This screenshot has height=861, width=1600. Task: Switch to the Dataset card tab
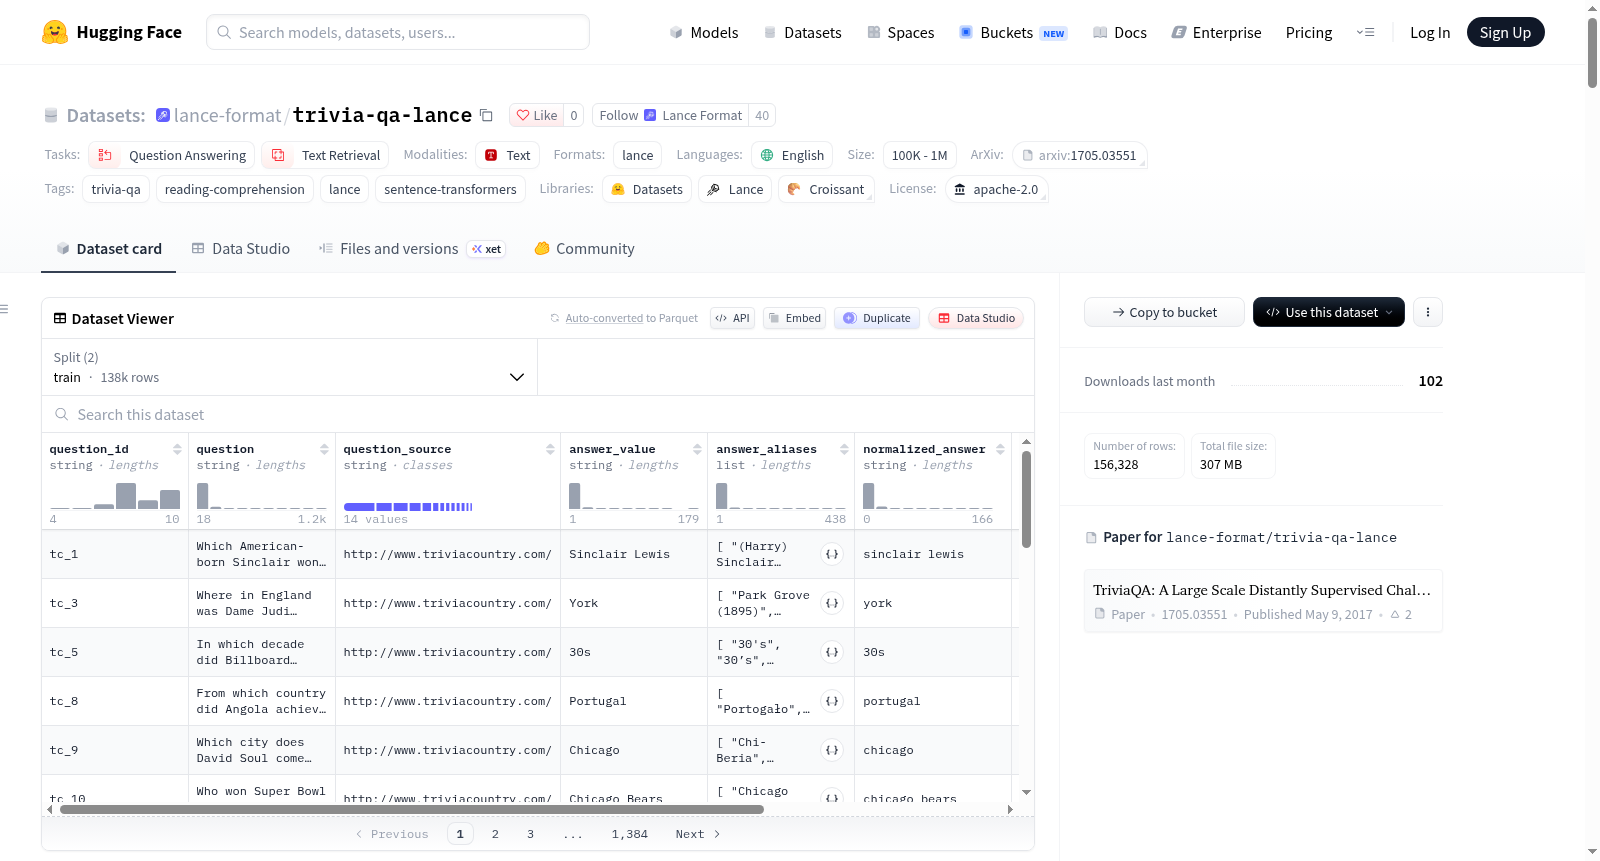(109, 249)
